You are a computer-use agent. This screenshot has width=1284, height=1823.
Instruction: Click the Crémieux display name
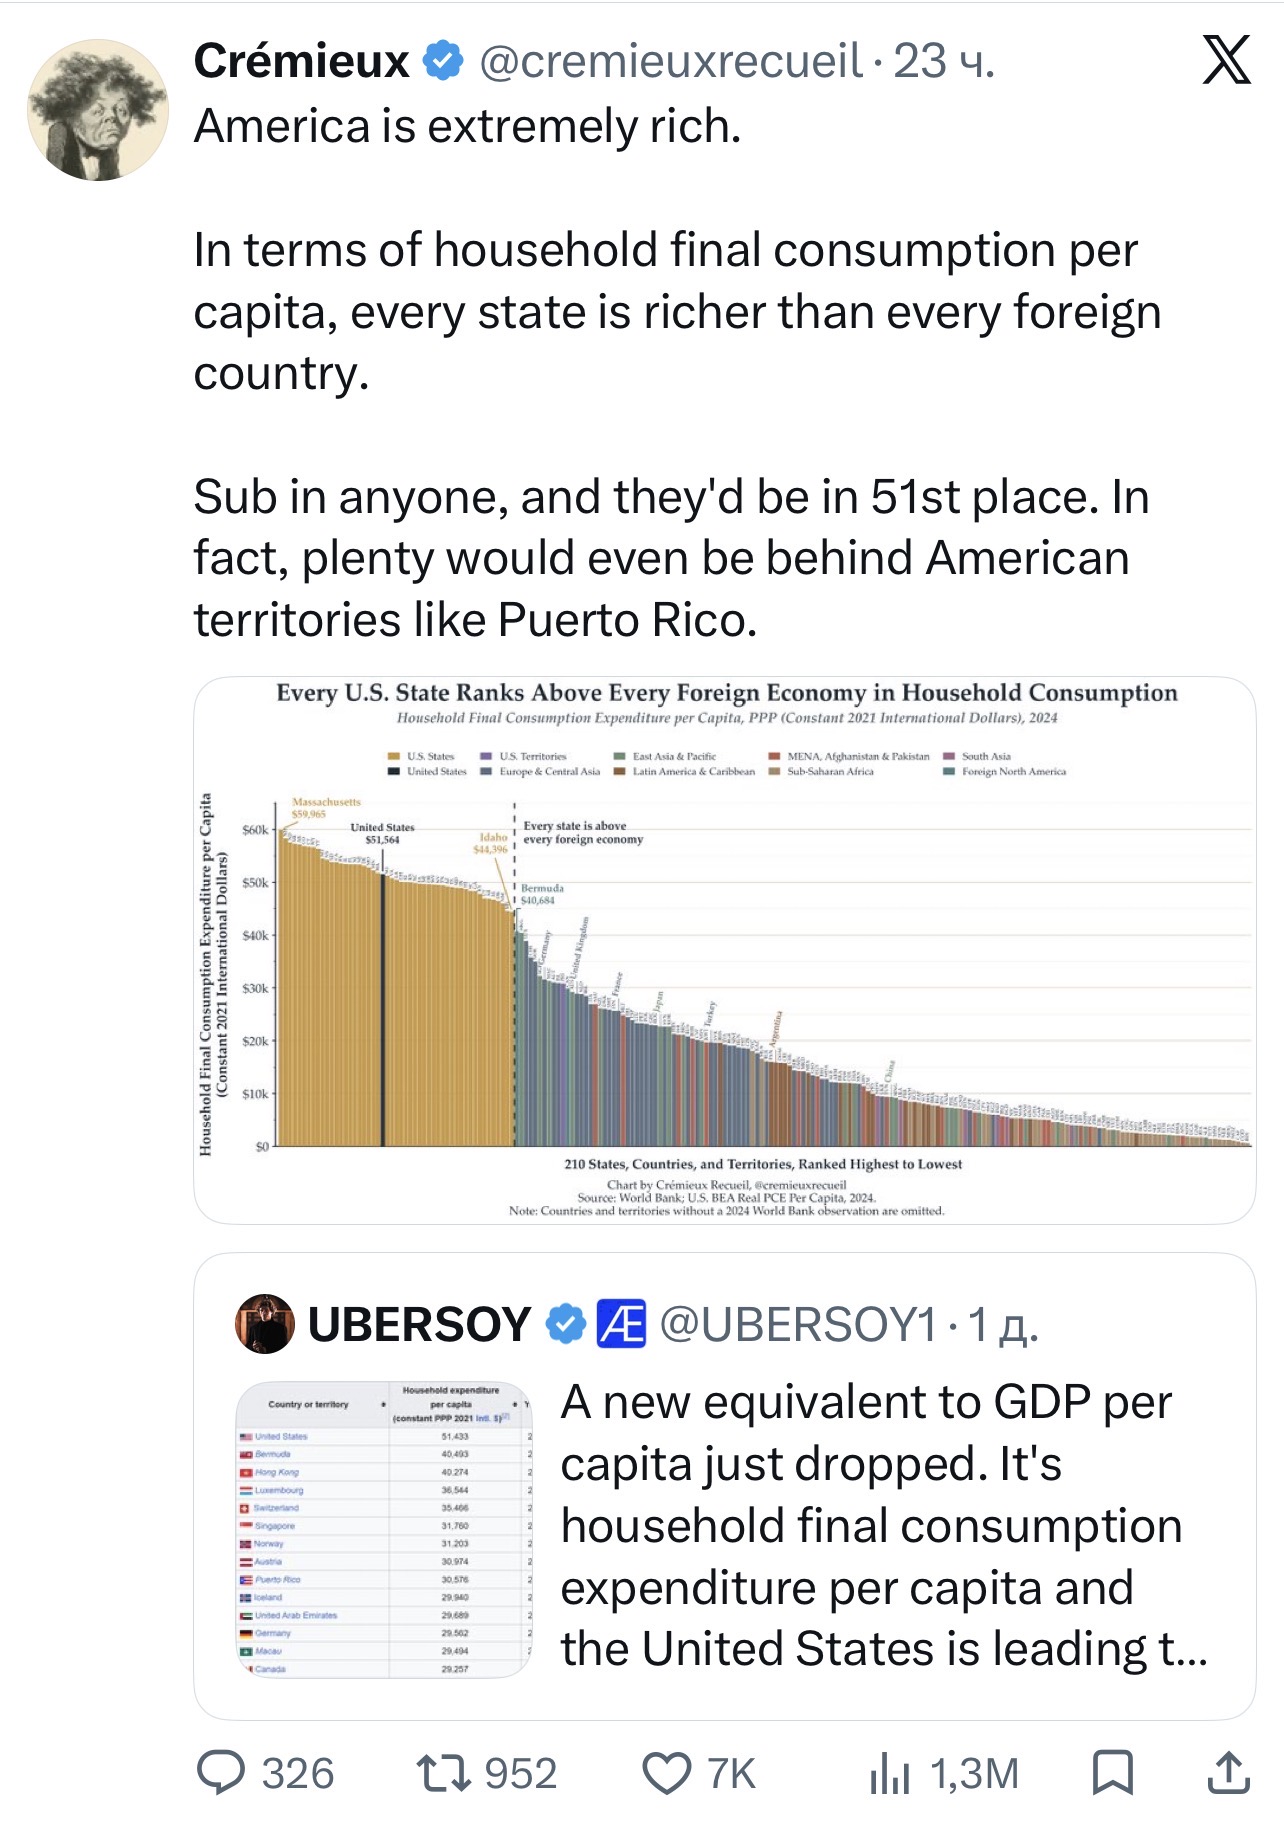tap(302, 61)
